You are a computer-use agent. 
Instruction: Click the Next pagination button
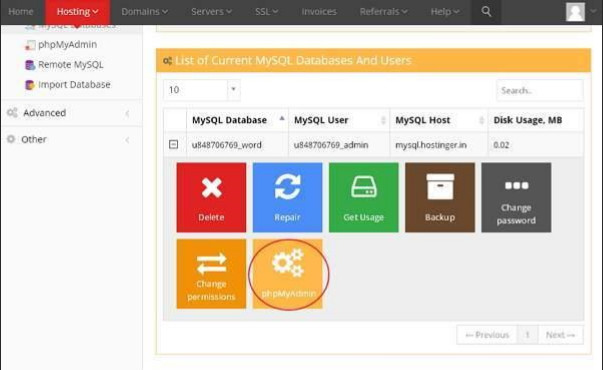click(560, 335)
